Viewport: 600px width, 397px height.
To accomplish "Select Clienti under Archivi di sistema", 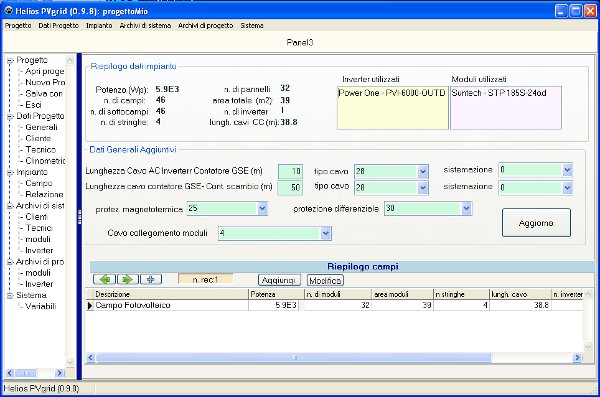I will click(x=36, y=217).
